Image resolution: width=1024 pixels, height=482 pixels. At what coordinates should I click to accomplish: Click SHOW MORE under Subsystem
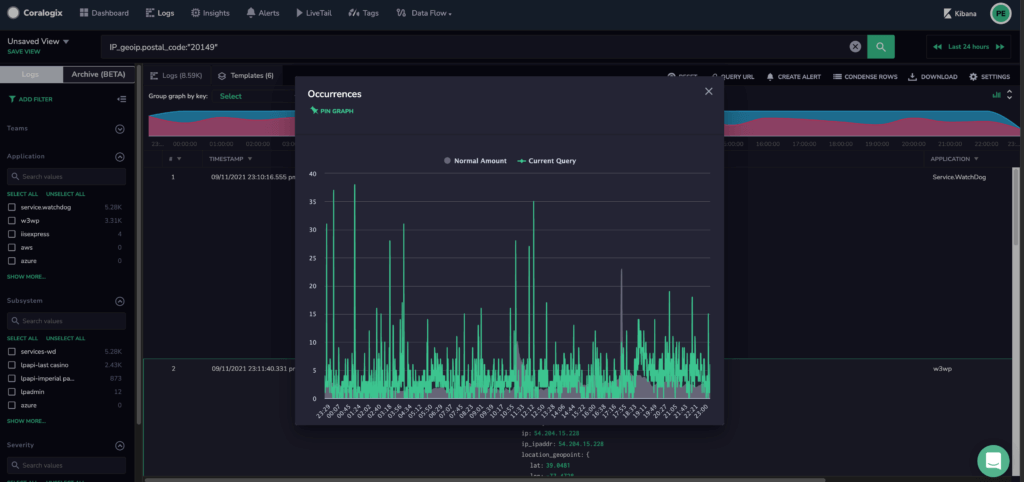pos(26,421)
